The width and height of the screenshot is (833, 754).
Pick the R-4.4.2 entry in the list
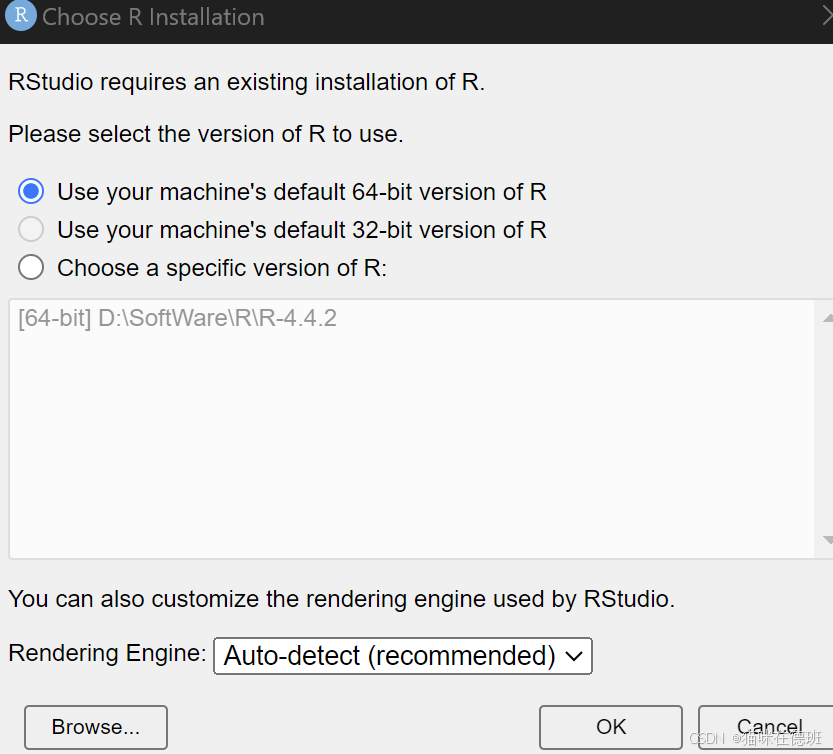coord(177,319)
